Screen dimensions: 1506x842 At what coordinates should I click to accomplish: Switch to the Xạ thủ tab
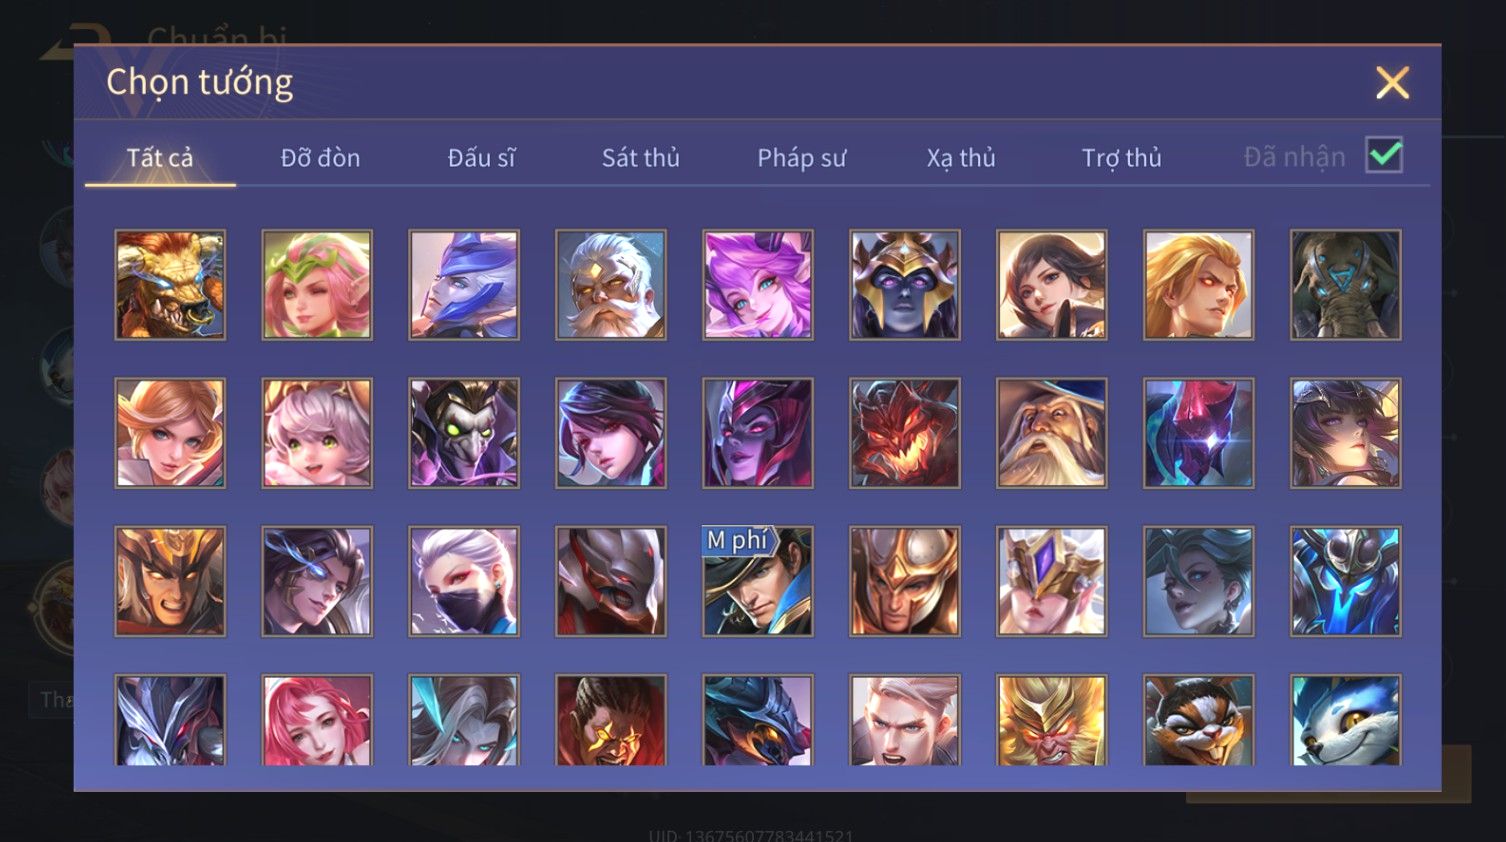pos(961,157)
